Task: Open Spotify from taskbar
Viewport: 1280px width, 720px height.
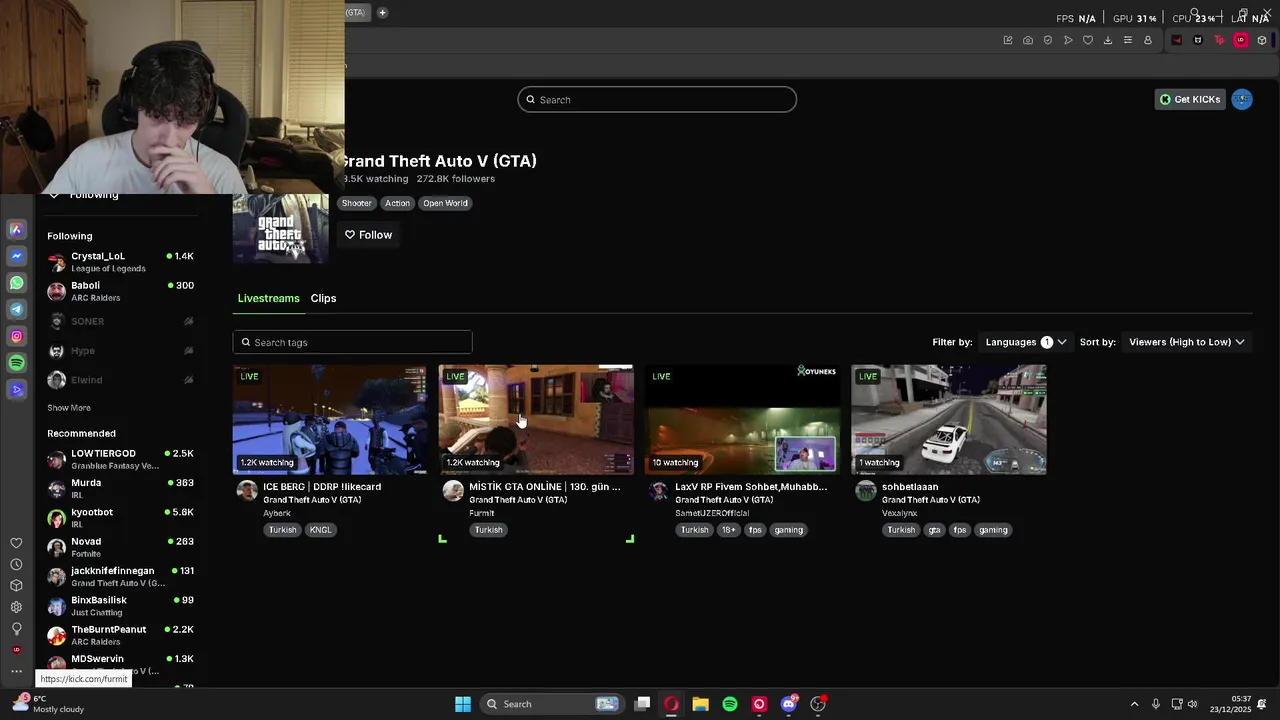Action: tap(730, 704)
